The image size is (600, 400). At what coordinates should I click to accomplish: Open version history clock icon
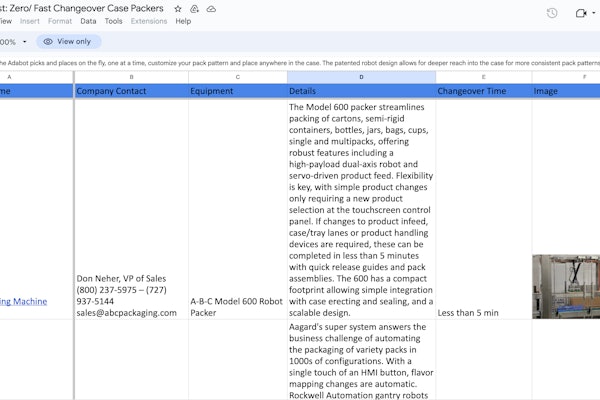(552, 13)
